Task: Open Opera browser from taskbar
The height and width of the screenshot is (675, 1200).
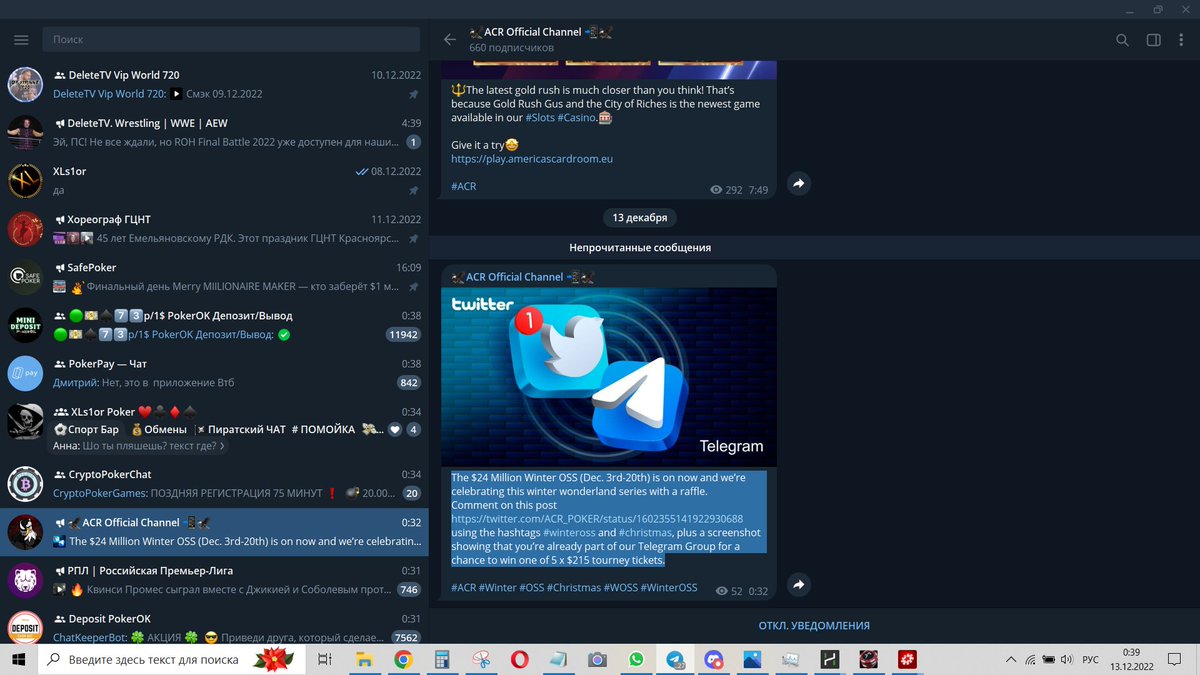Action: click(519, 660)
